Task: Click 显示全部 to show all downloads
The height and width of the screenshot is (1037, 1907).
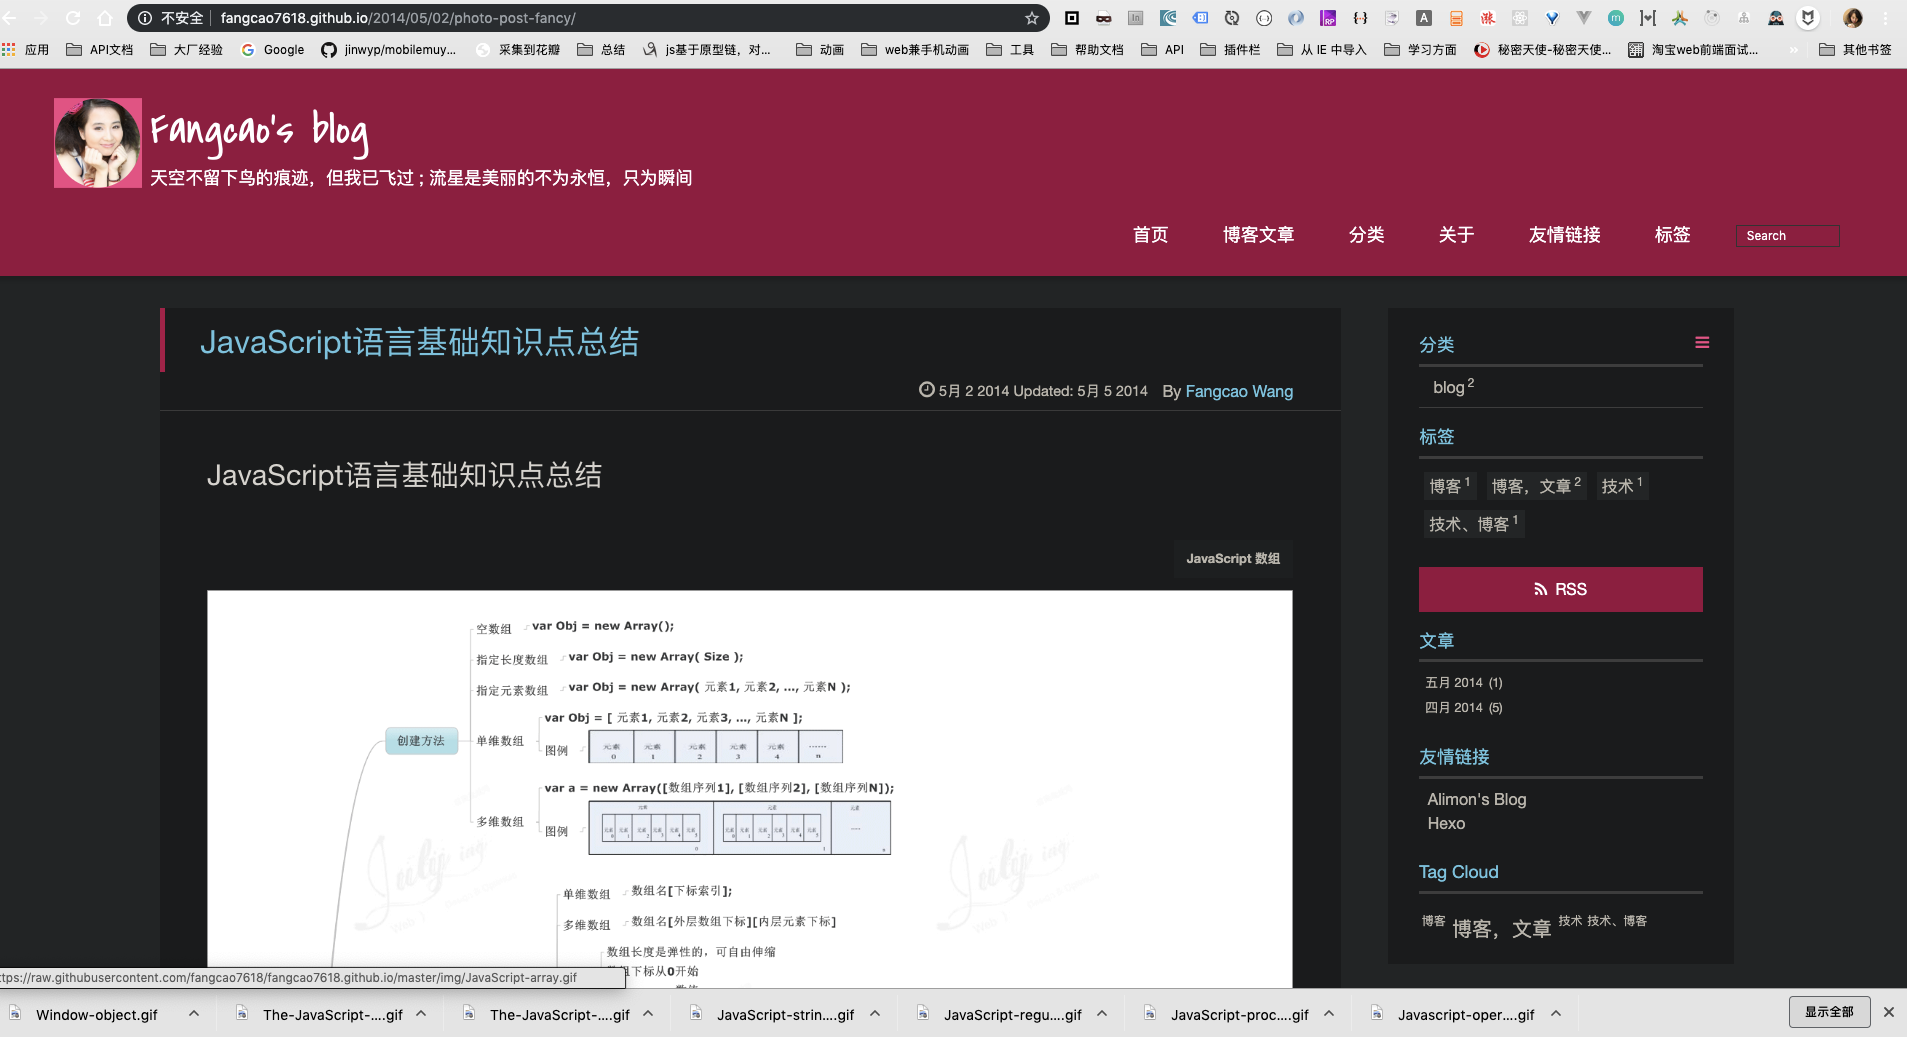Action: point(1829,1012)
